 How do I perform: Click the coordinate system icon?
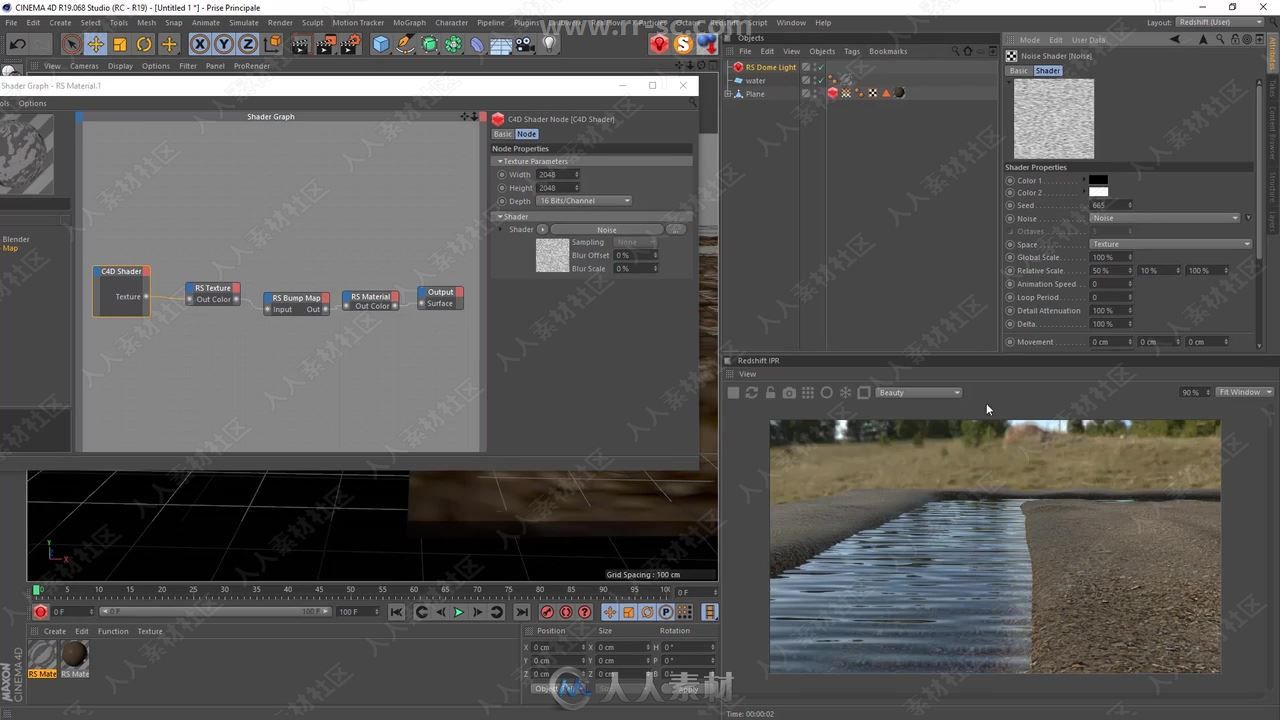(272, 44)
